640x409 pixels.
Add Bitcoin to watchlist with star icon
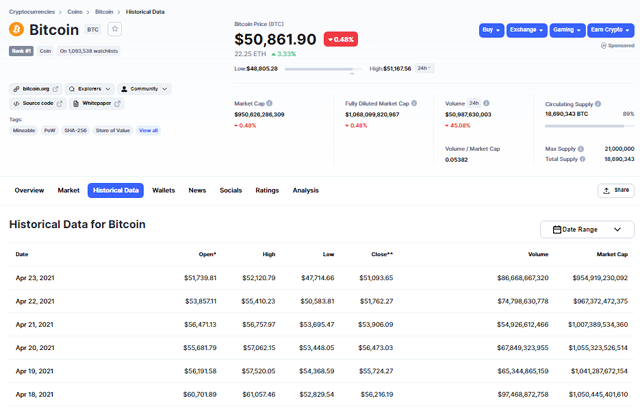pos(115,29)
